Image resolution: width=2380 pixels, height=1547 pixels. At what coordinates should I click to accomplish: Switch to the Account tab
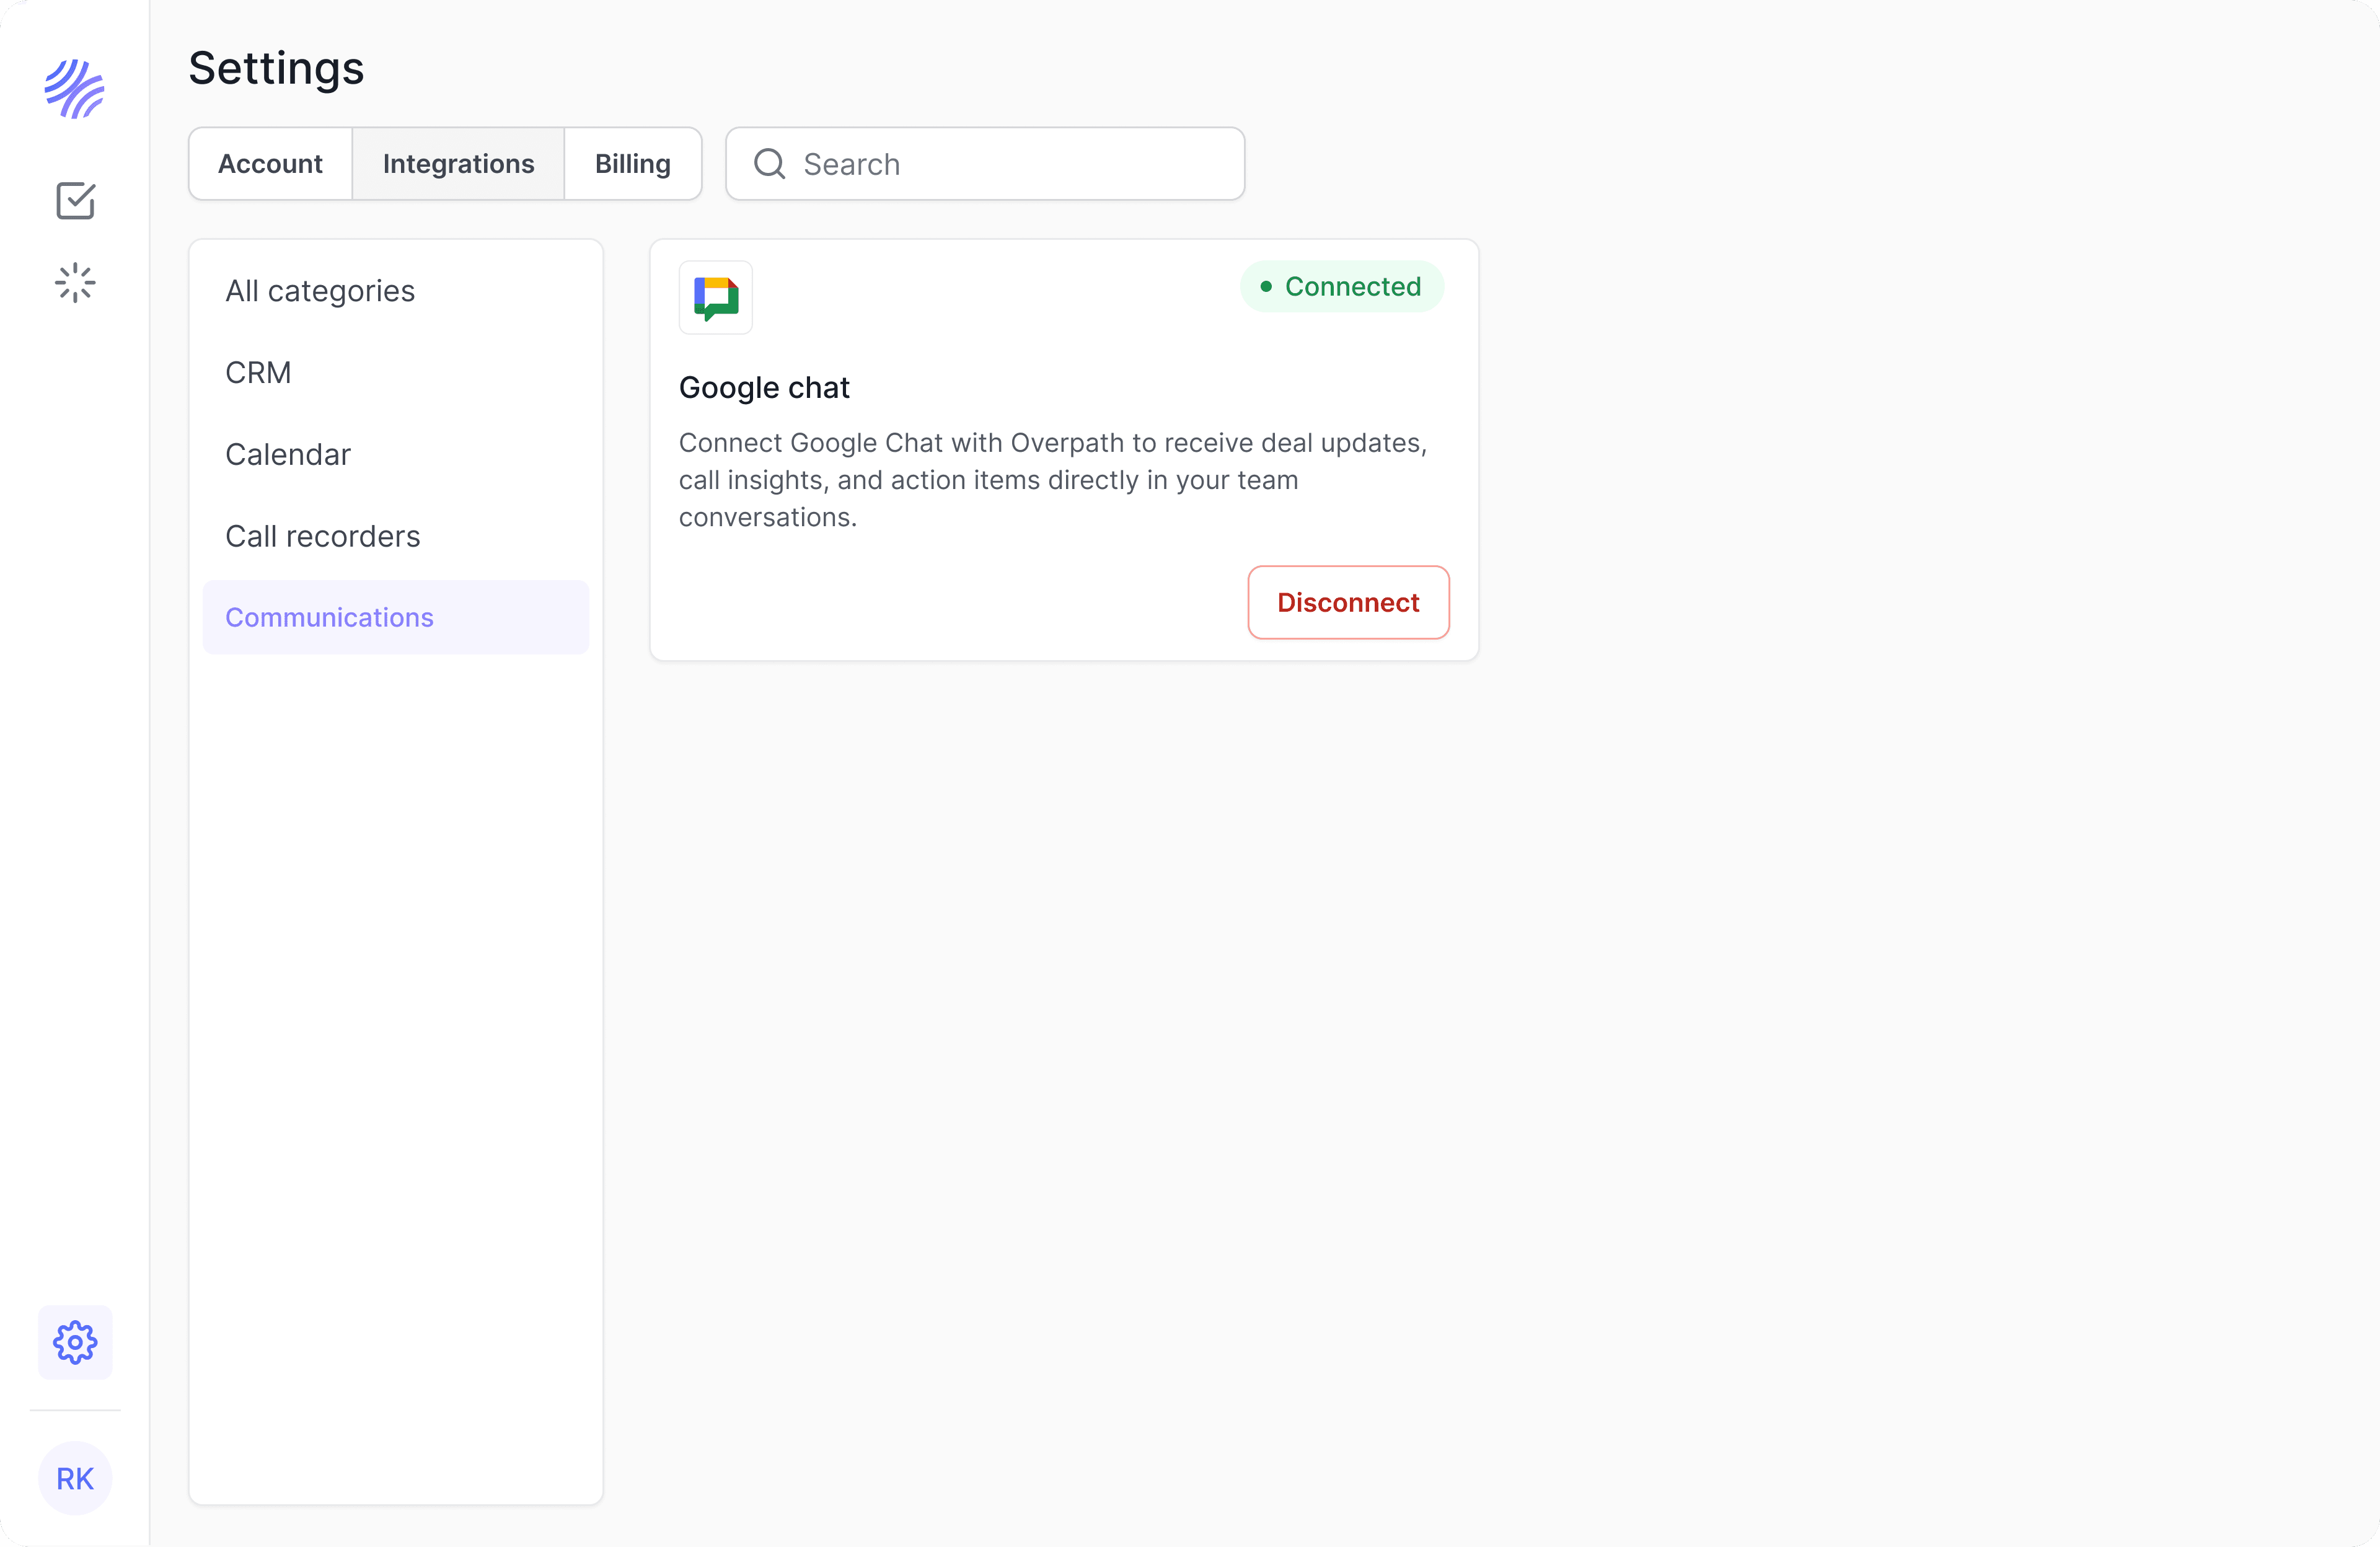pyautogui.click(x=270, y=164)
